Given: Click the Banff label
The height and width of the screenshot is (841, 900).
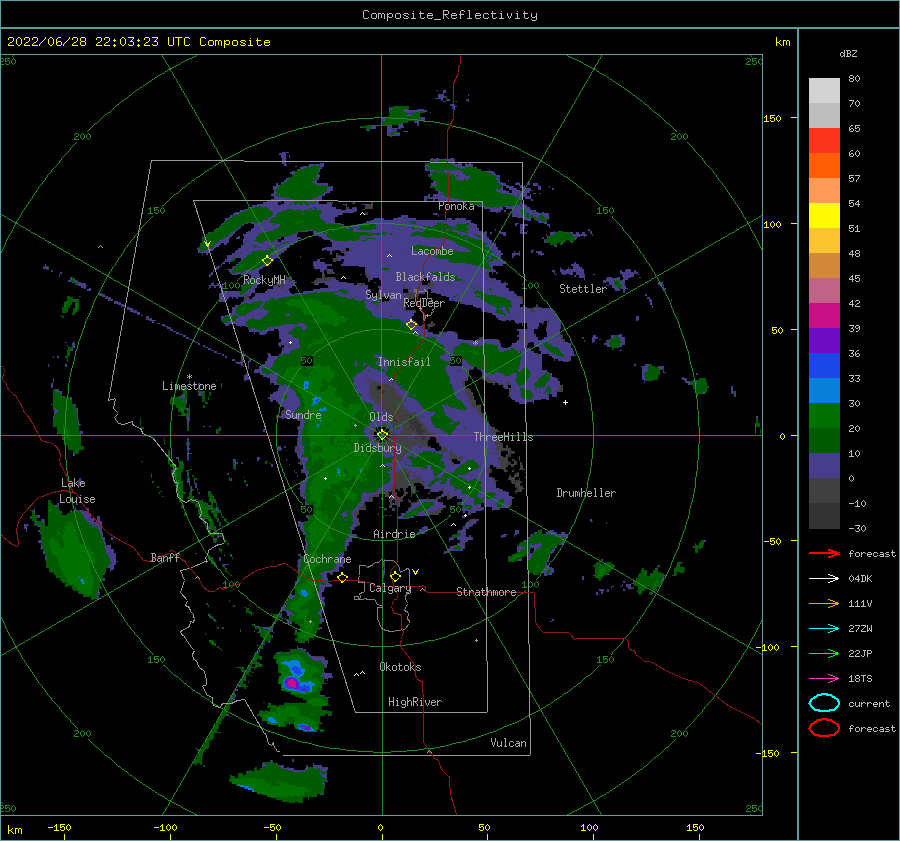Looking at the screenshot, I should (165, 558).
